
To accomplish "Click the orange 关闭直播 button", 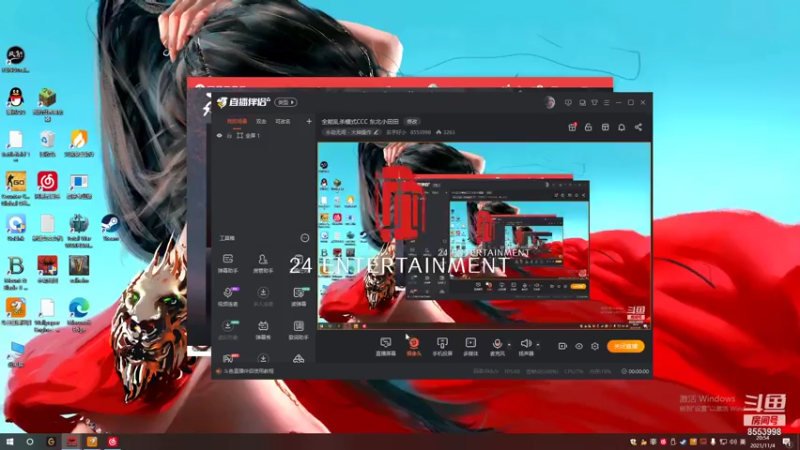I will point(626,346).
